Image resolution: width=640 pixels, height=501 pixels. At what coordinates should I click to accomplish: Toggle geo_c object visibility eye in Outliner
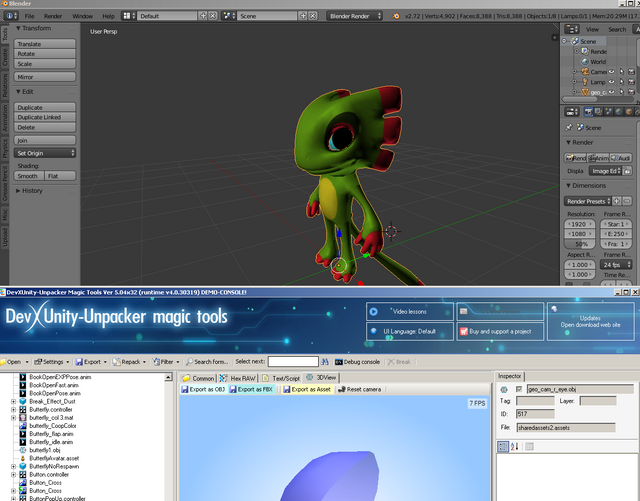point(611,92)
